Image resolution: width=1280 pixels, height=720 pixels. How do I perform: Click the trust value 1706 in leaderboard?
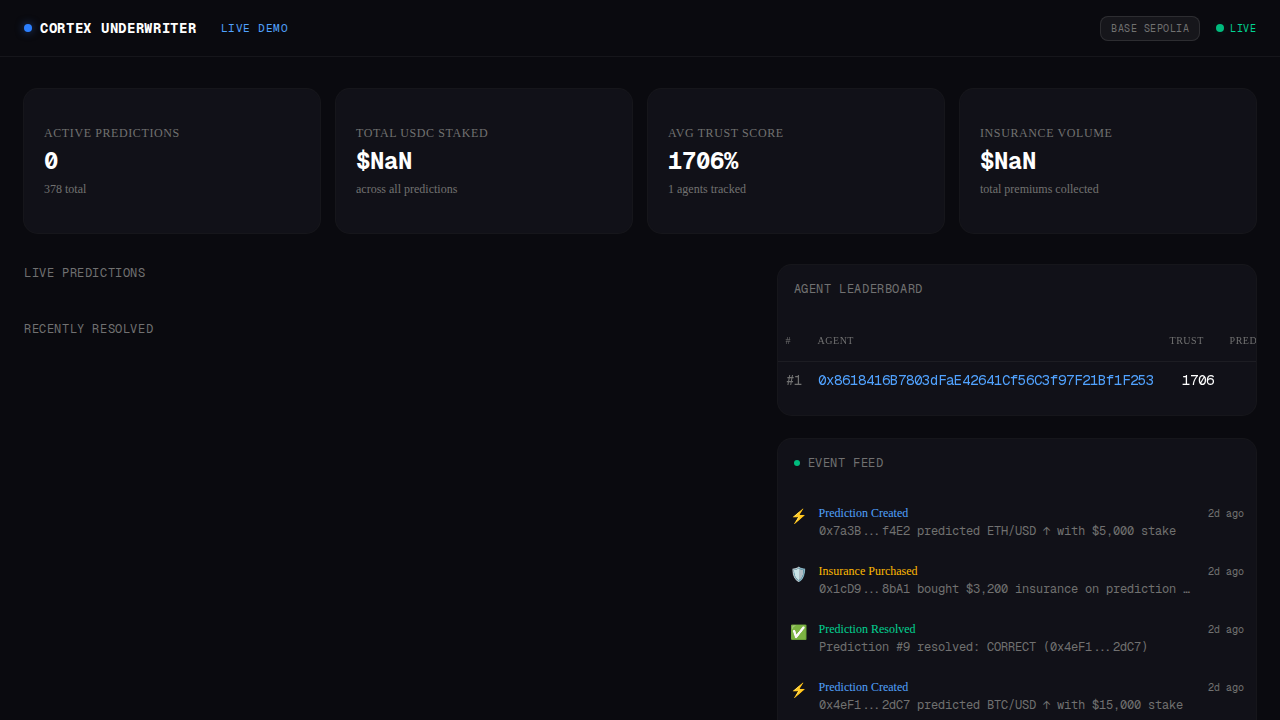coord(1198,381)
